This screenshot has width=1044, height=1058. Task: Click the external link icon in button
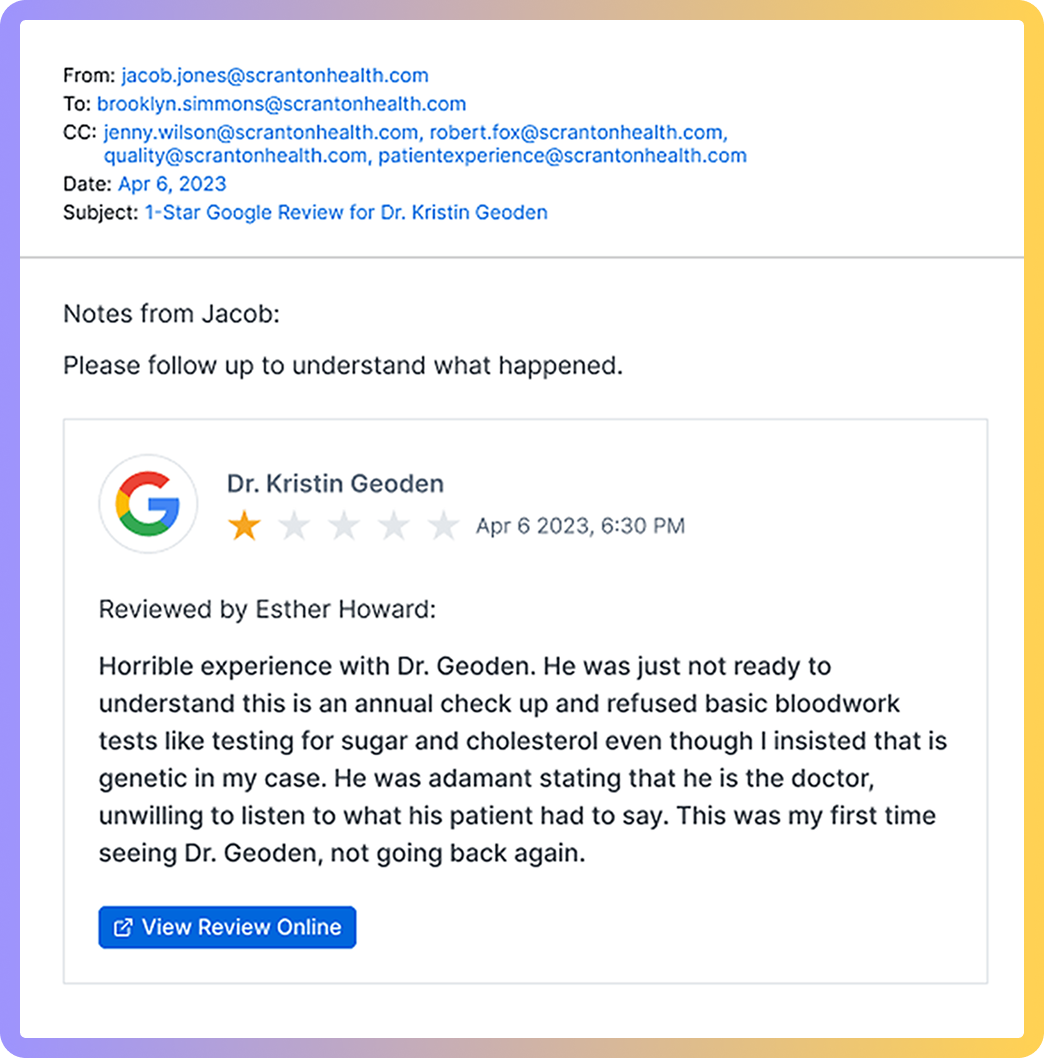(x=123, y=927)
